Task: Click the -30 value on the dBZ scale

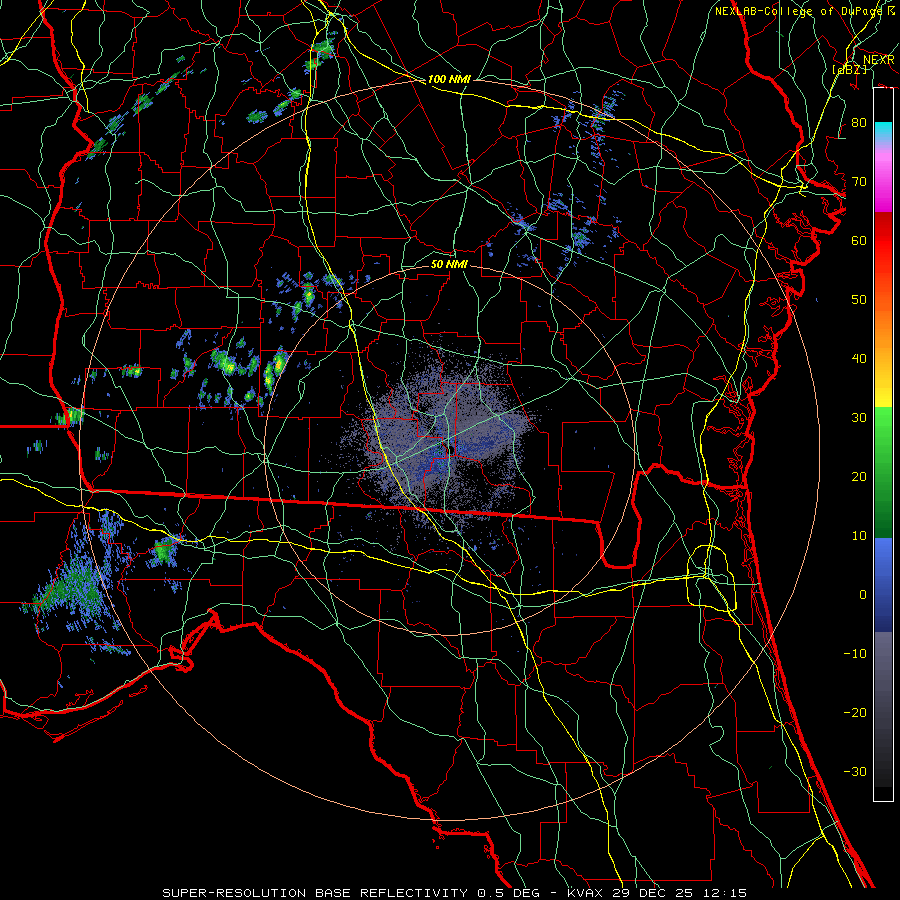Action: [855, 771]
